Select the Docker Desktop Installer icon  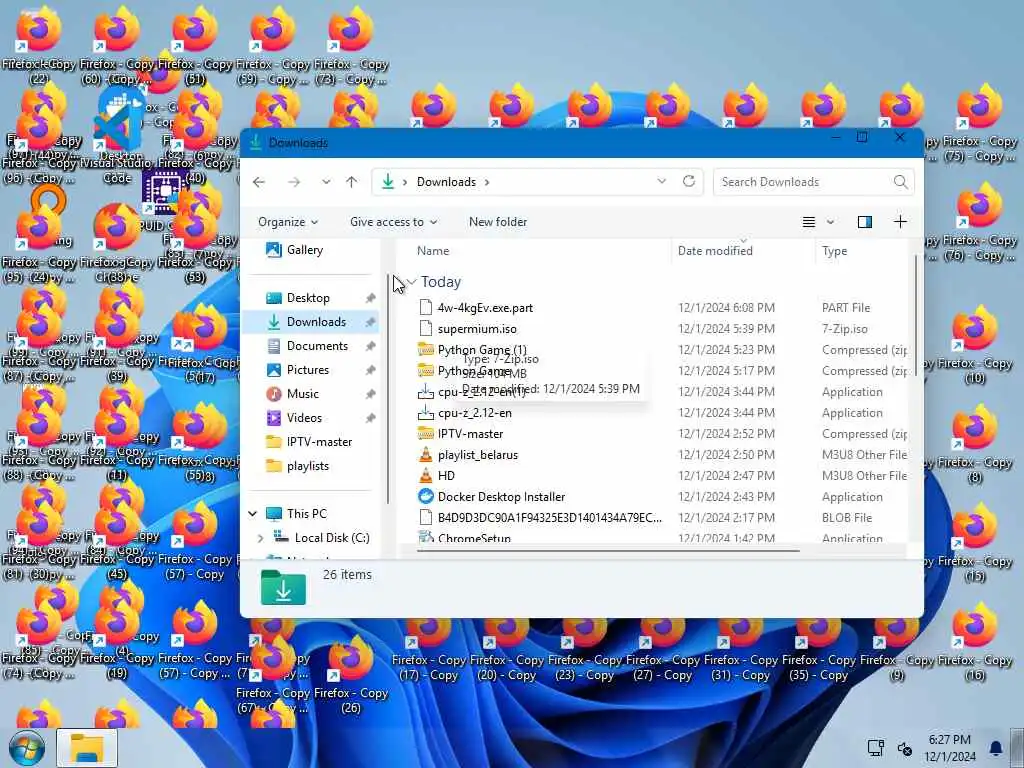[425, 496]
